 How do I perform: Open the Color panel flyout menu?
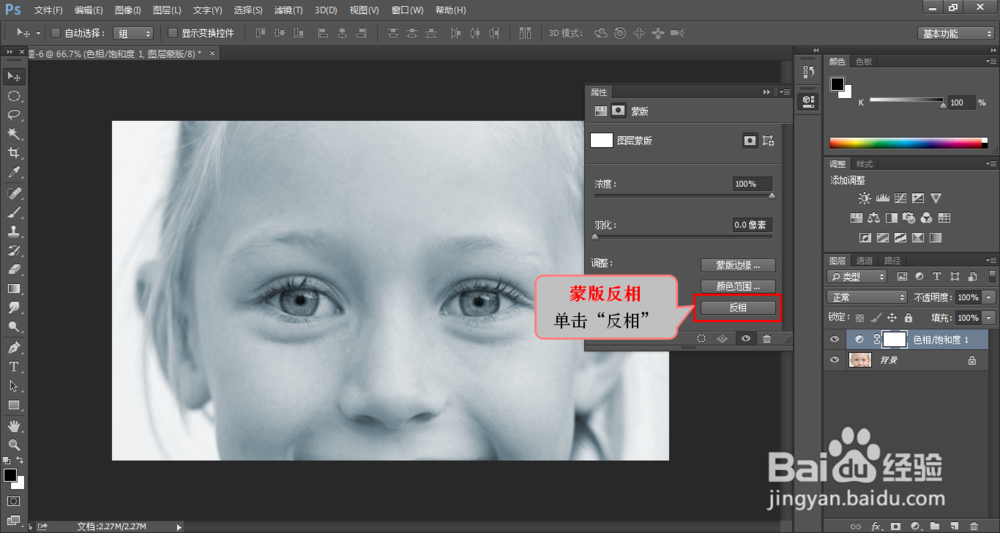pyautogui.click(x=990, y=62)
